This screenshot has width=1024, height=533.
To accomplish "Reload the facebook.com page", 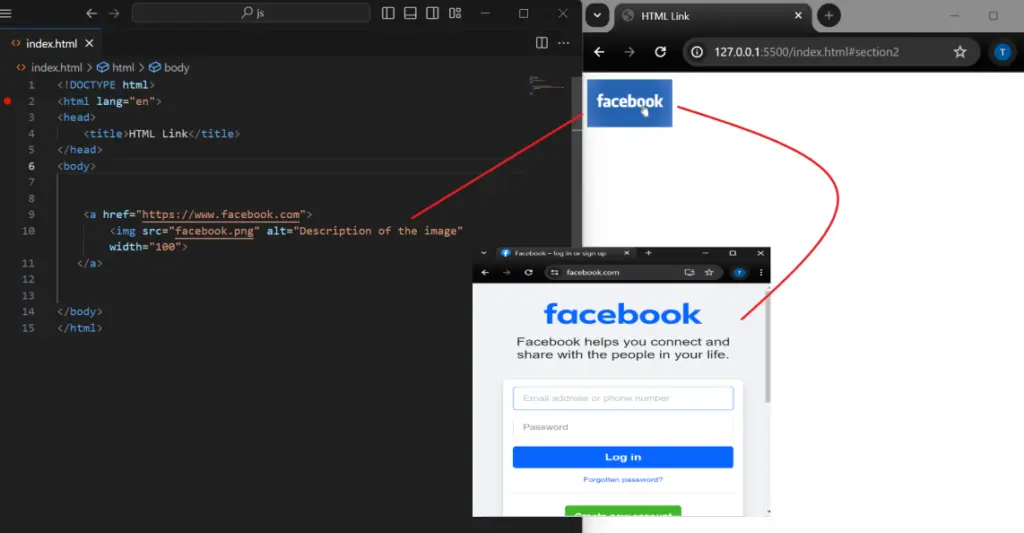I will [x=528, y=272].
